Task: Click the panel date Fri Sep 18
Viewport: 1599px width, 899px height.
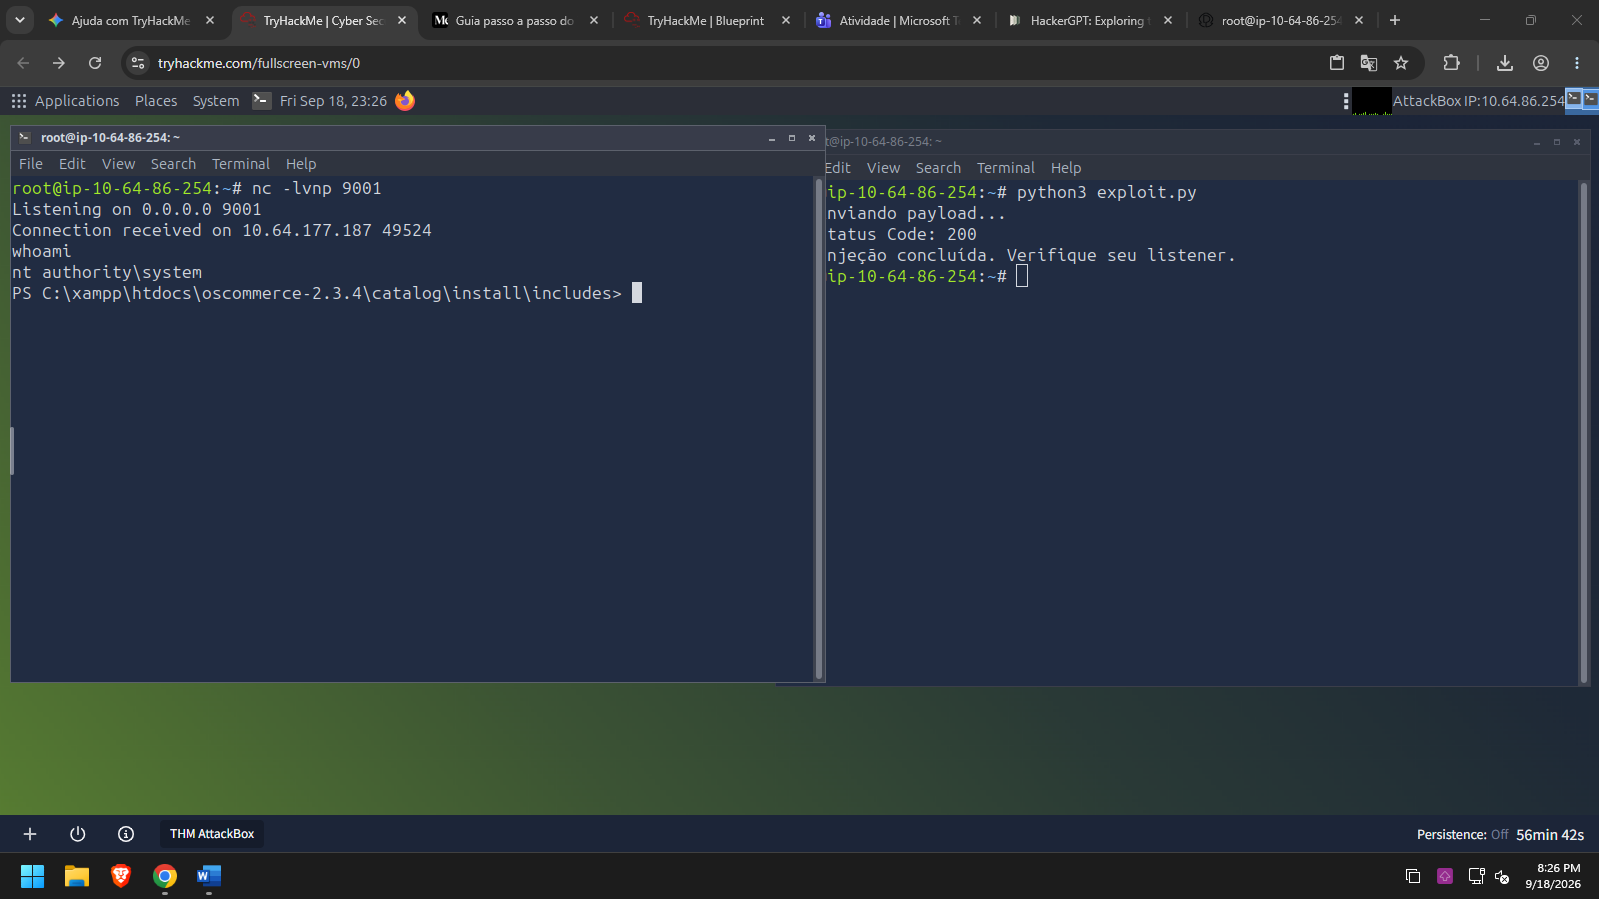Action: click(x=333, y=101)
